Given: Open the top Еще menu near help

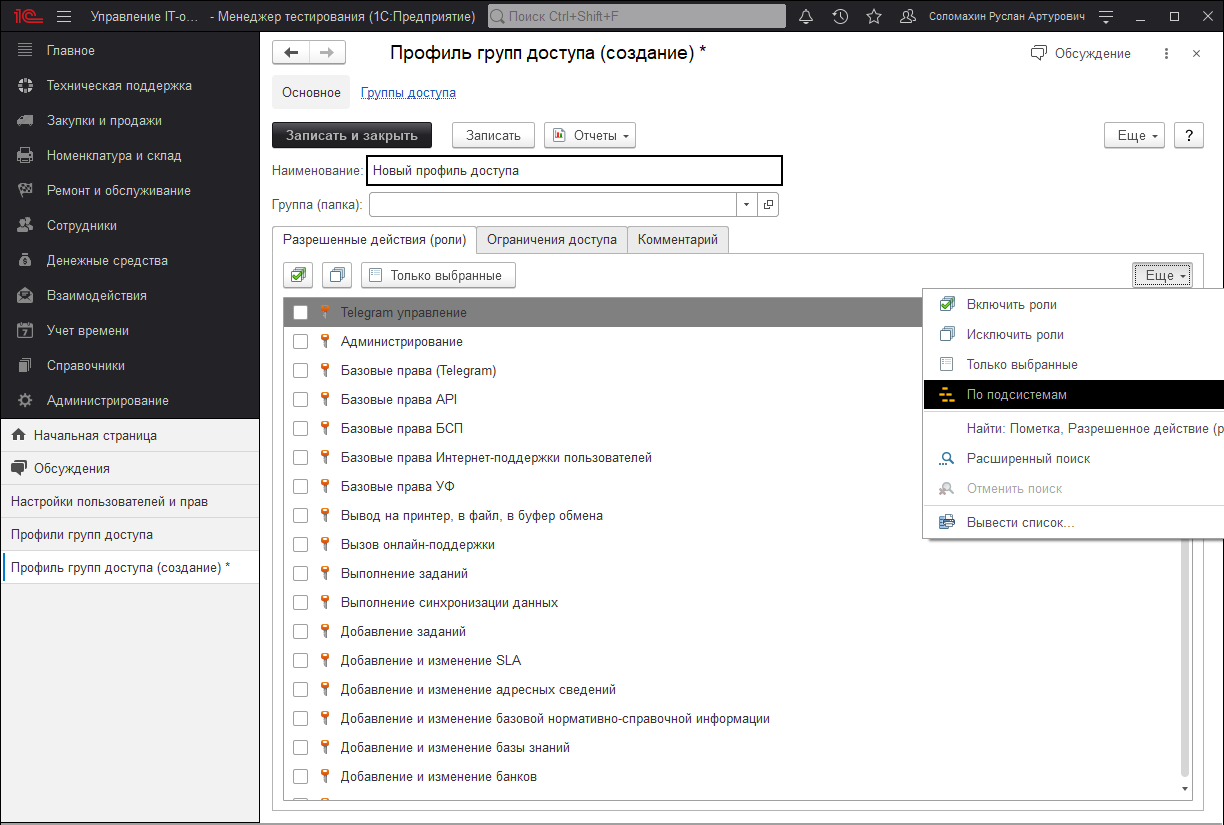Looking at the screenshot, I should pyautogui.click(x=1134, y=135).
